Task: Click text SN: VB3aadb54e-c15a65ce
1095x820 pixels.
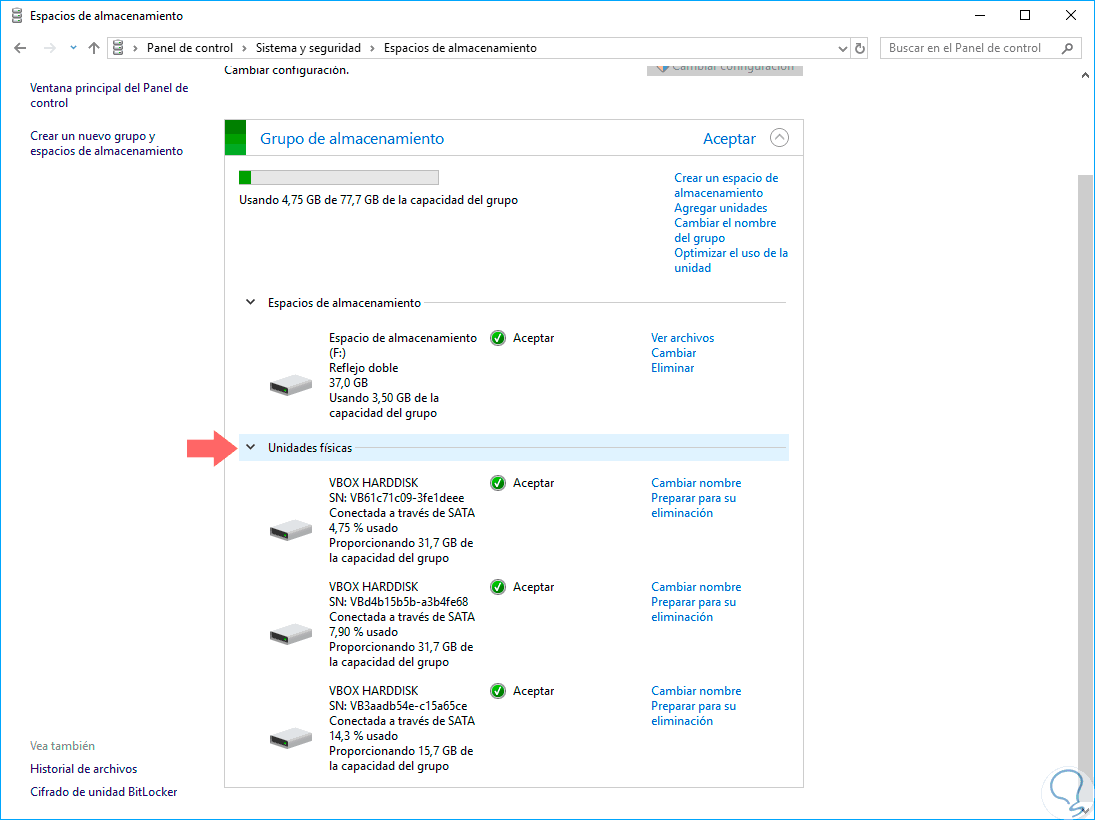Action: tap(398, 706)
